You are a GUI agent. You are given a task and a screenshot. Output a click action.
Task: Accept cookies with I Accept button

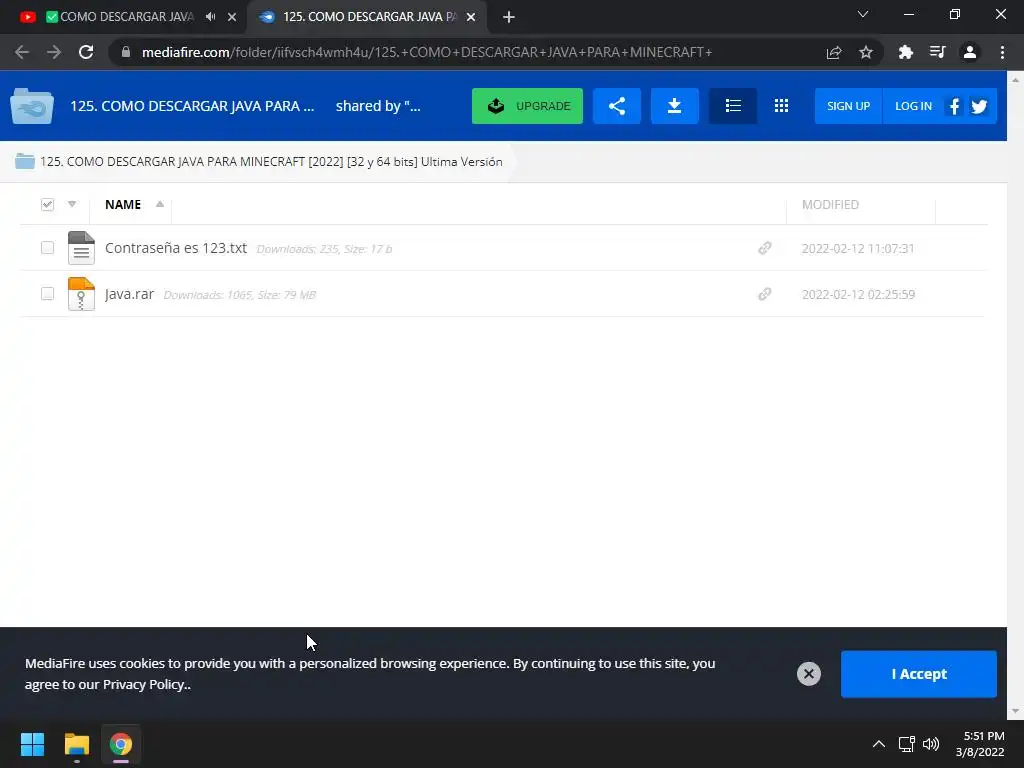(918, 674)
